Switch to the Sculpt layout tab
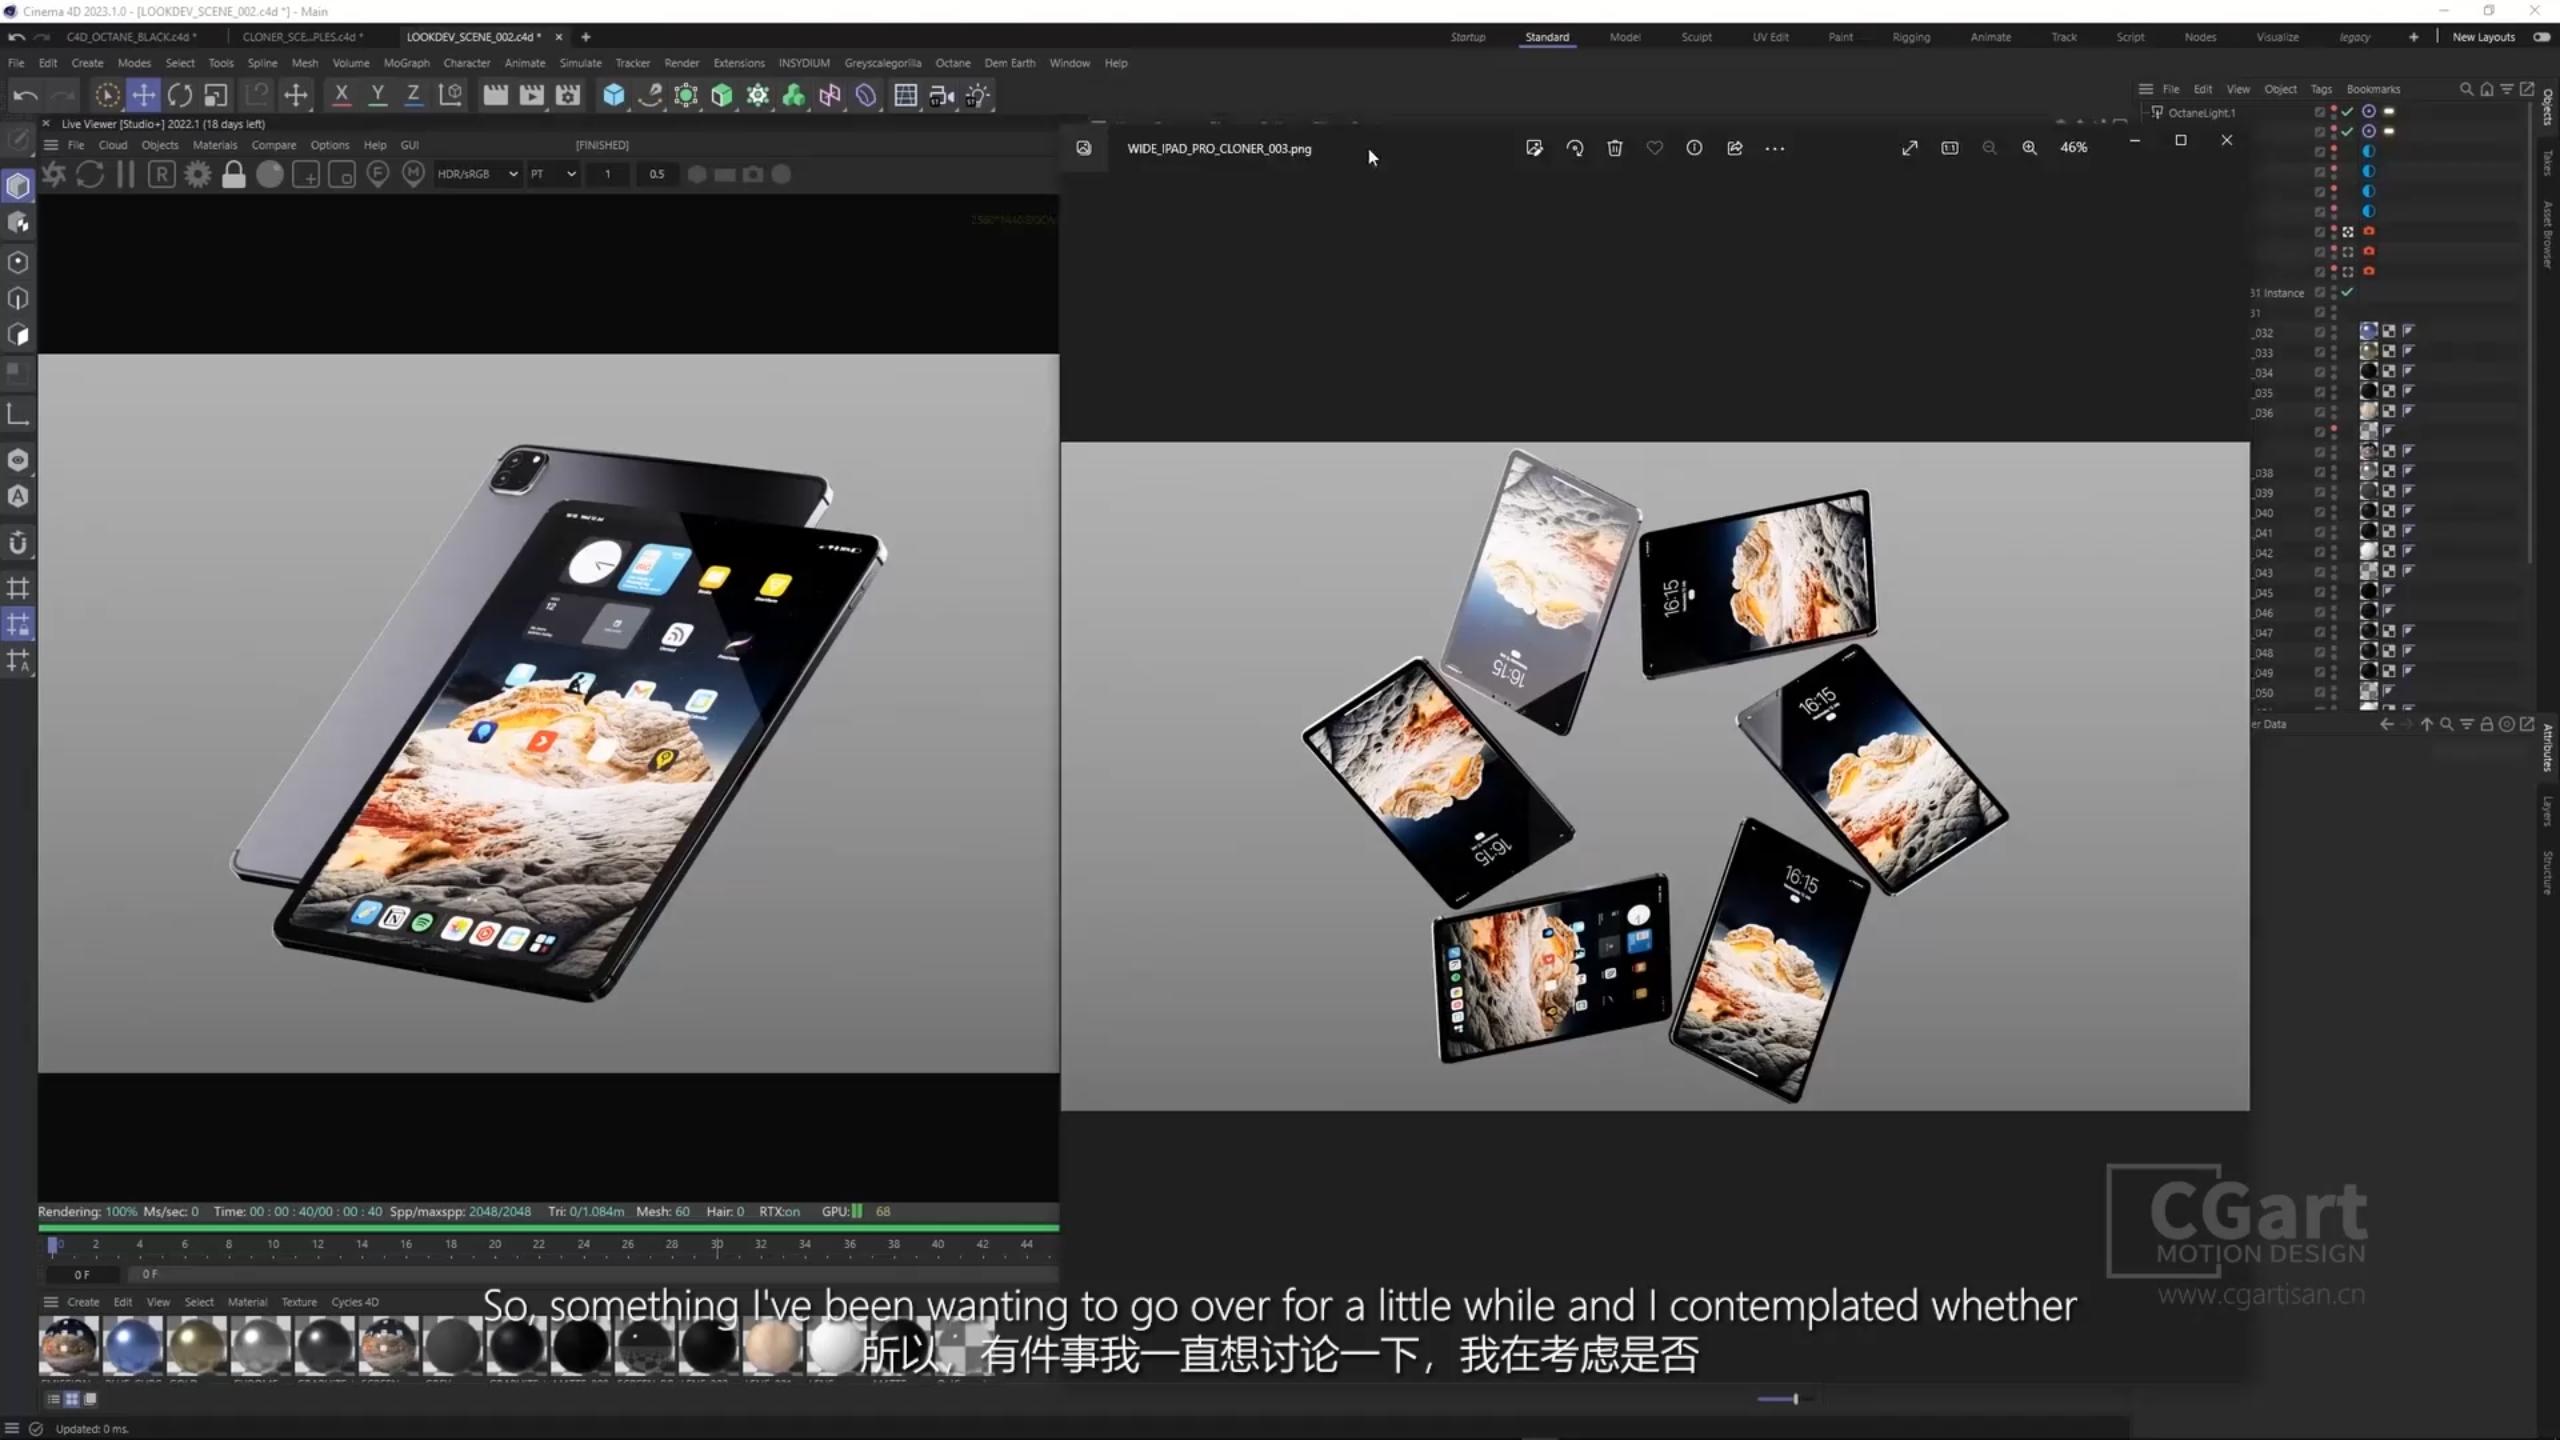Image resolution: width=2560 pixels, height=1440 pixels. 1696,37
